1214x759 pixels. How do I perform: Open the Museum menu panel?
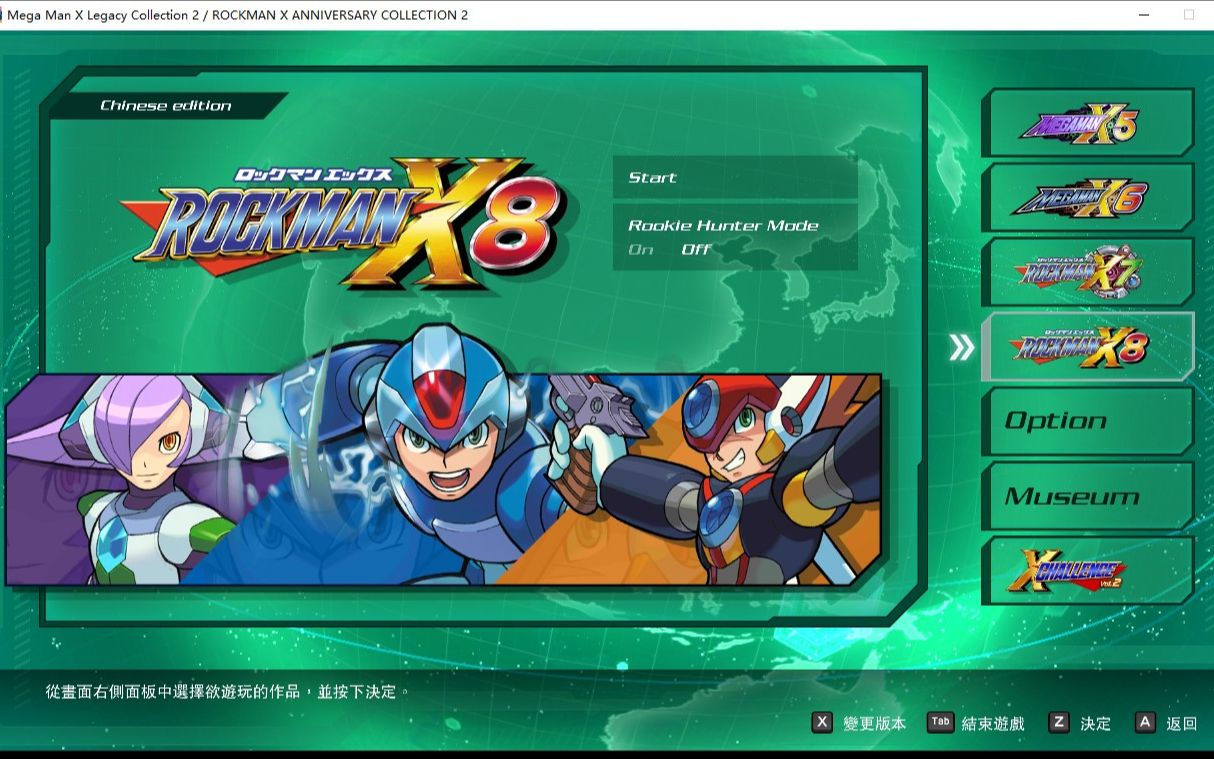tap(1088, 496)
